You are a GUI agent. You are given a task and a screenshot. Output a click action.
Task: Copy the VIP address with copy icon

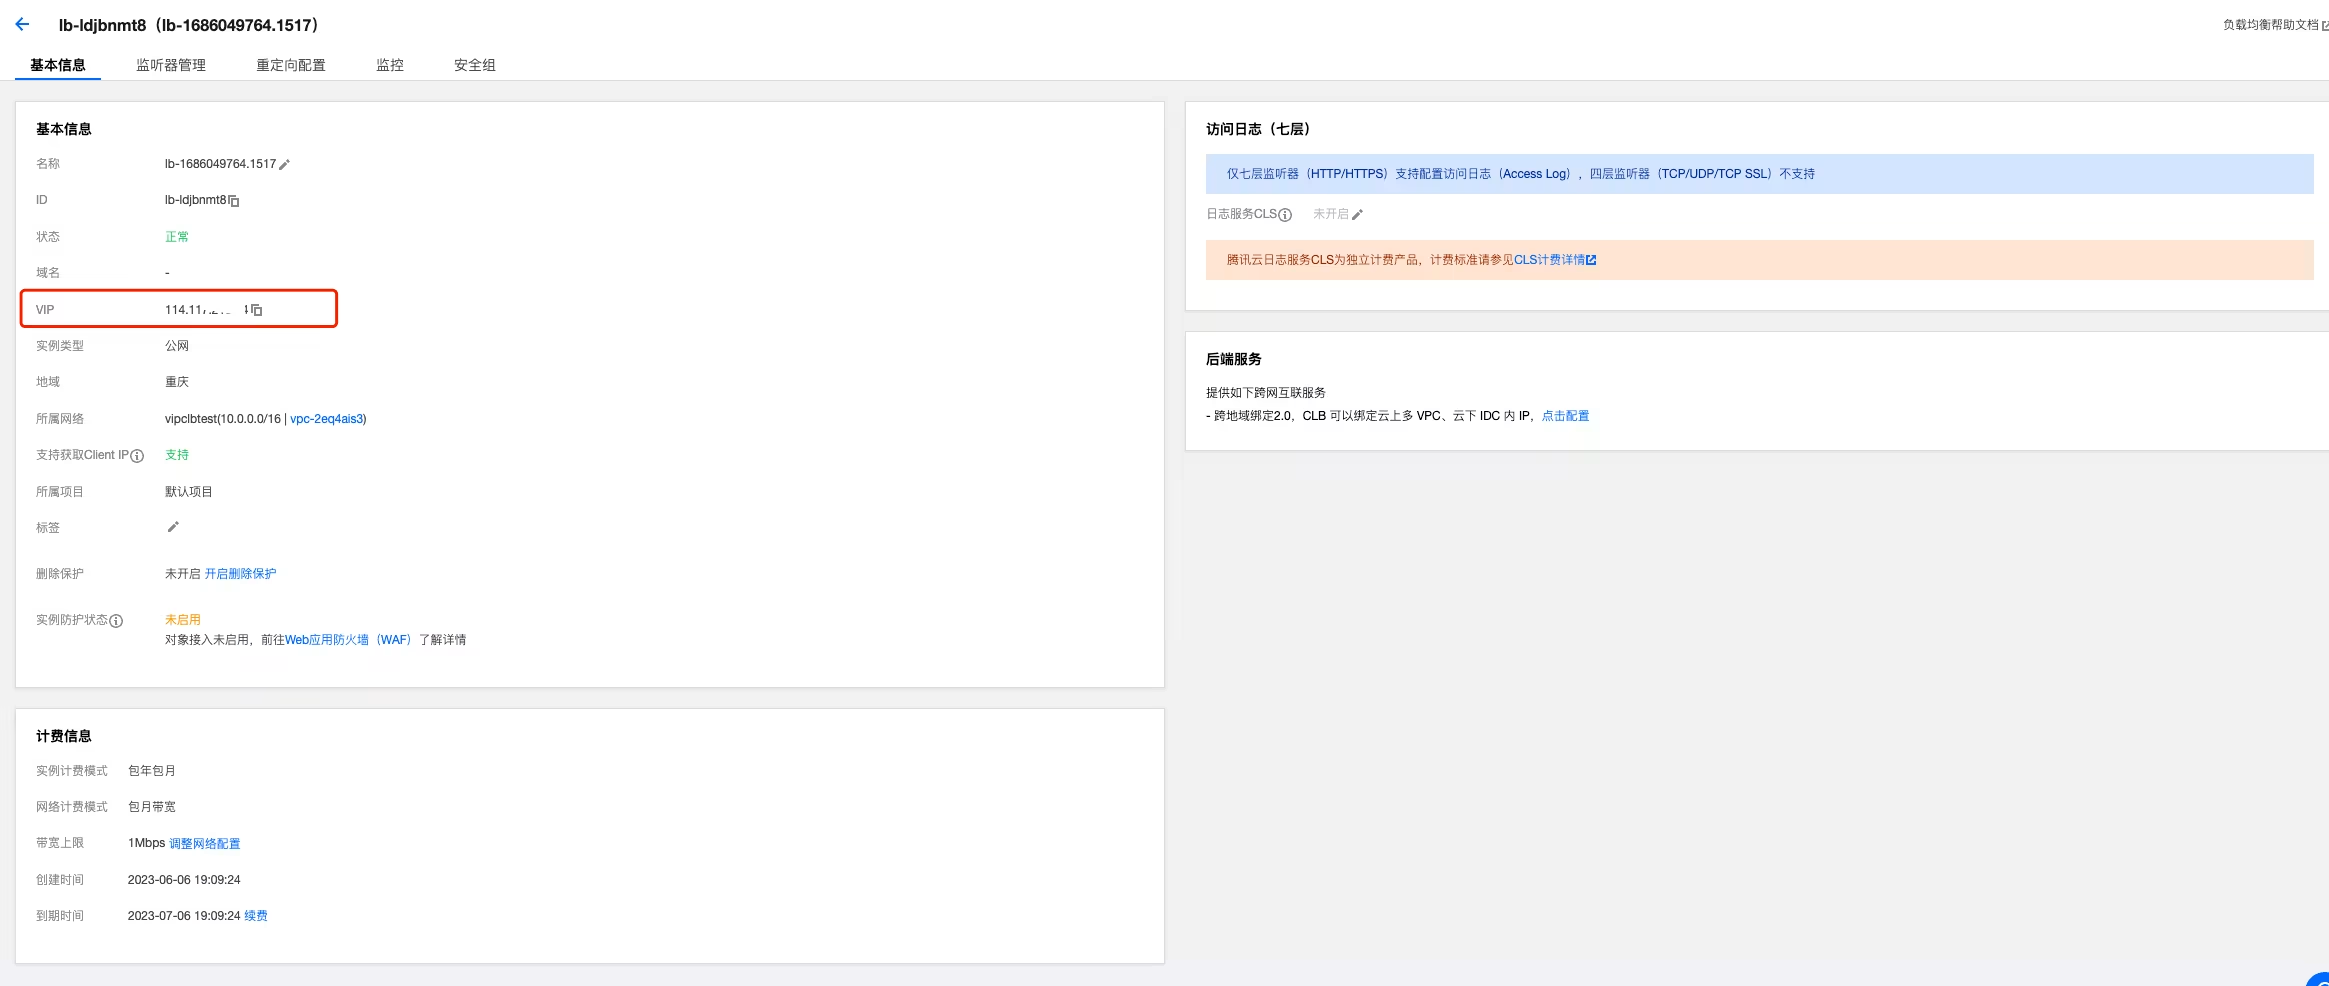tap(257, 310)
